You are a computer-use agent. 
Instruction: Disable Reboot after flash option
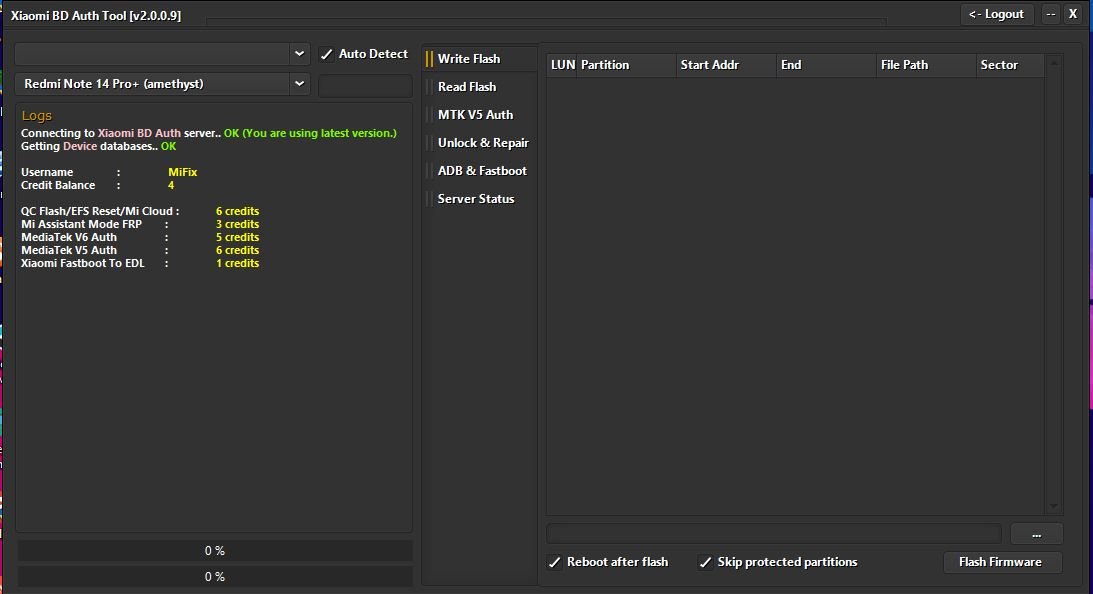click(x=555, y=562)
